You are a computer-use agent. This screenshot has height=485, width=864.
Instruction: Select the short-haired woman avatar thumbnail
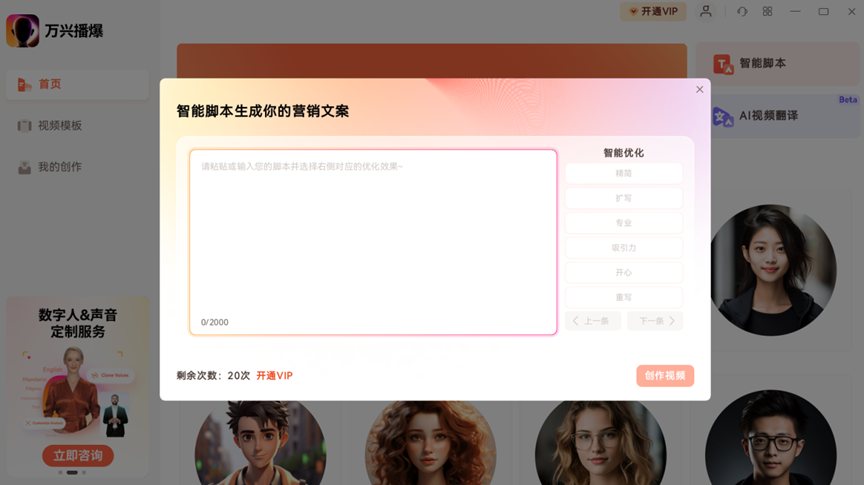[773, 270]
